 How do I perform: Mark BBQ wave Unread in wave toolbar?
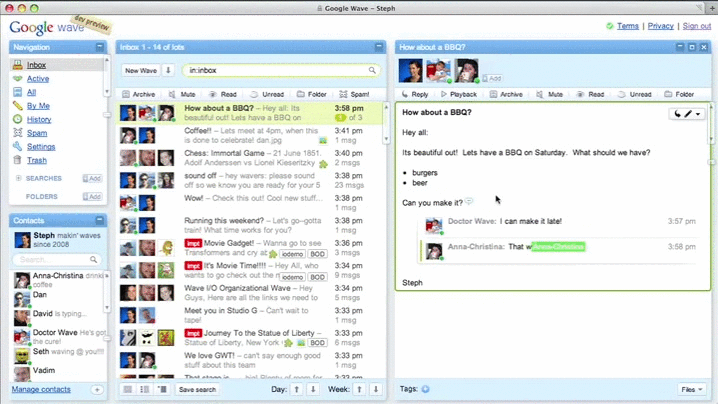pos(635,94)
